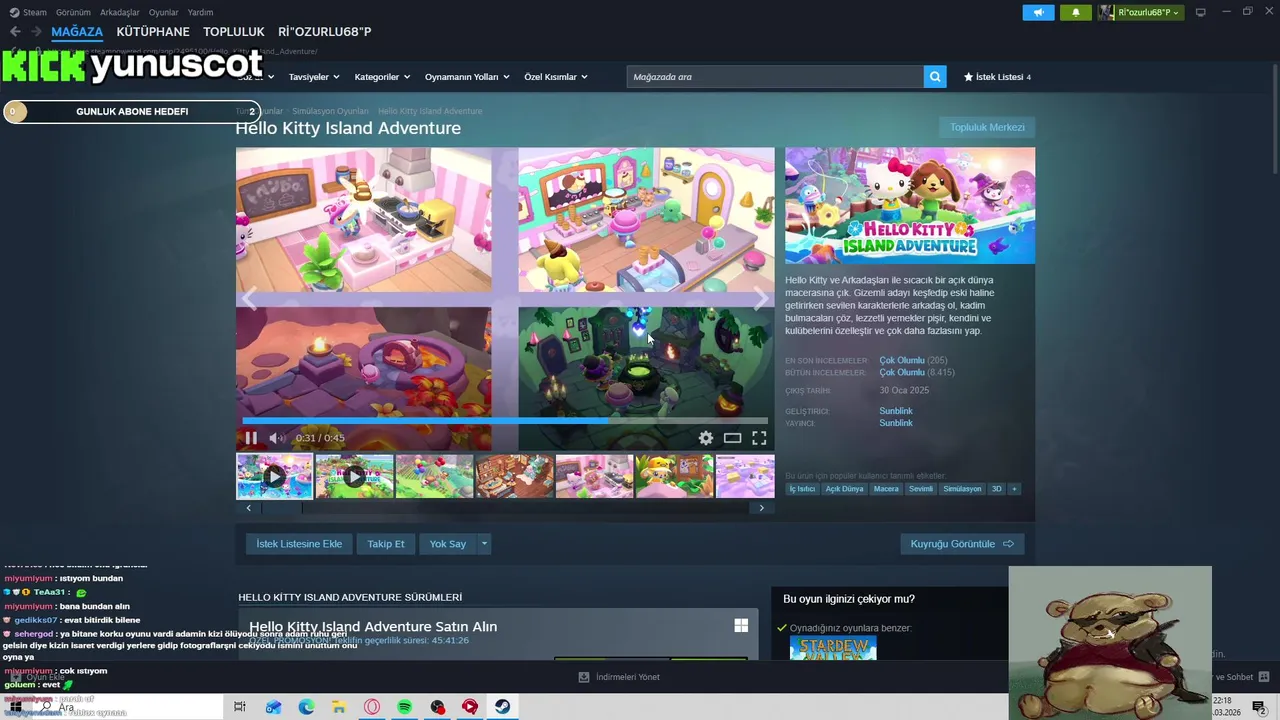Expand the Tavsiyeler dropdown
Viewport: 1280px width, 720px height.
tap(314, 77)
